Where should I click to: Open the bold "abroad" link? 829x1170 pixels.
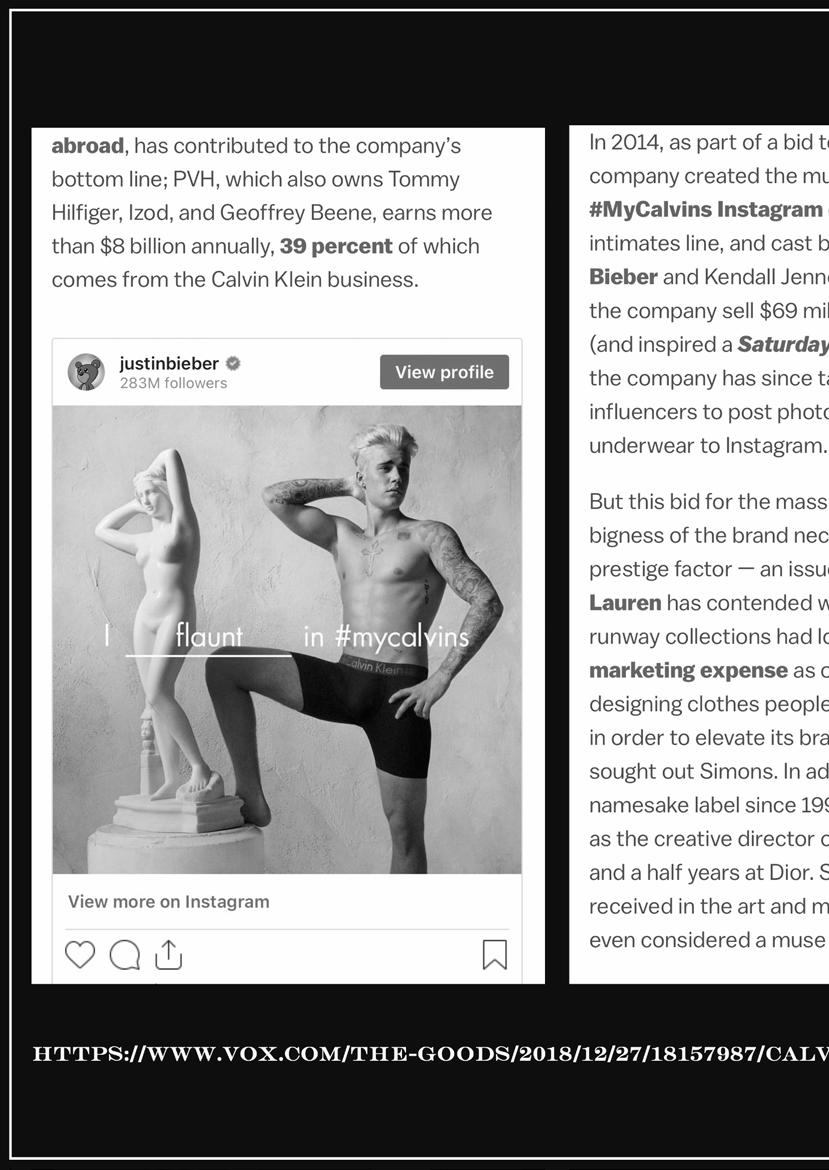click(x=87, y=146)
